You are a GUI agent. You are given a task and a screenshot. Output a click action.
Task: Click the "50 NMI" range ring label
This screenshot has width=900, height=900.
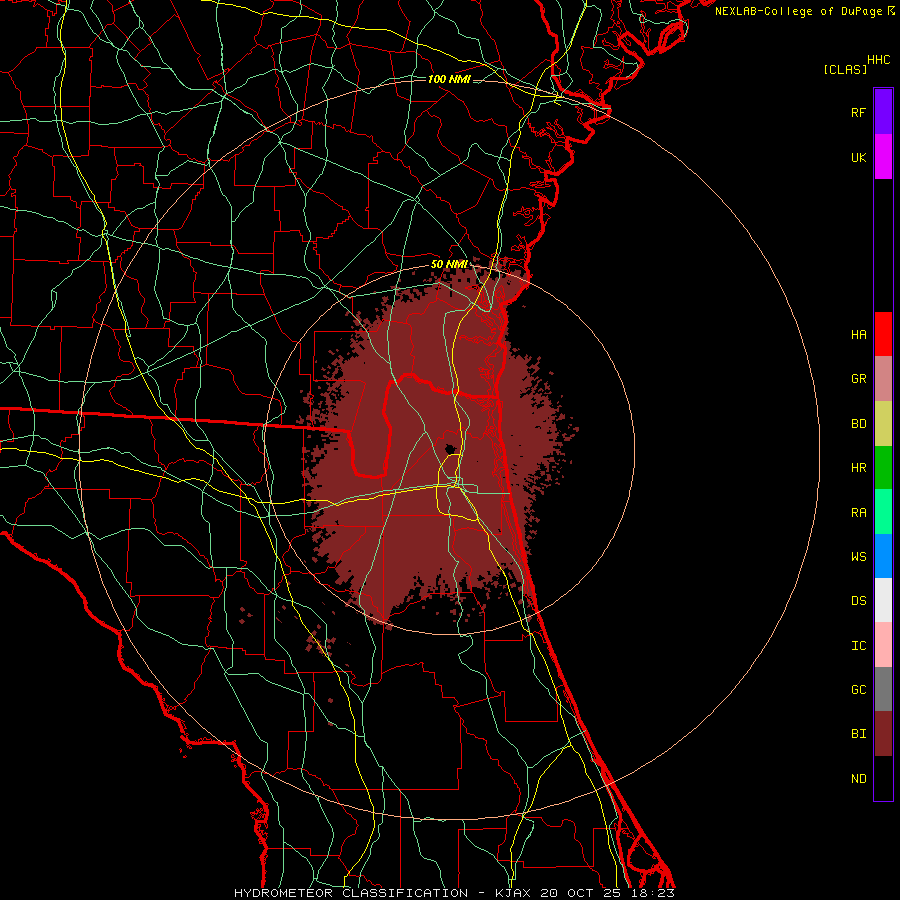click(449, 264)
